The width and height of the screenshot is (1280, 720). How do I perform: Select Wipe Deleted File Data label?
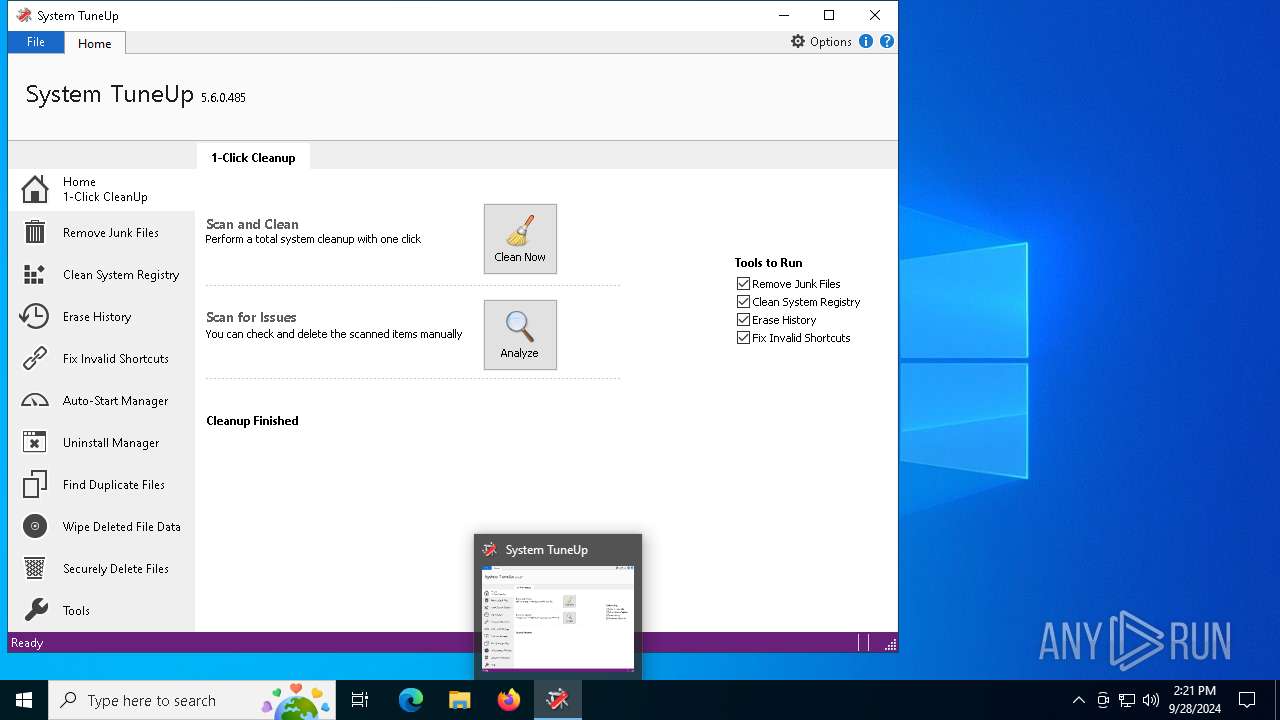point(122,526)
